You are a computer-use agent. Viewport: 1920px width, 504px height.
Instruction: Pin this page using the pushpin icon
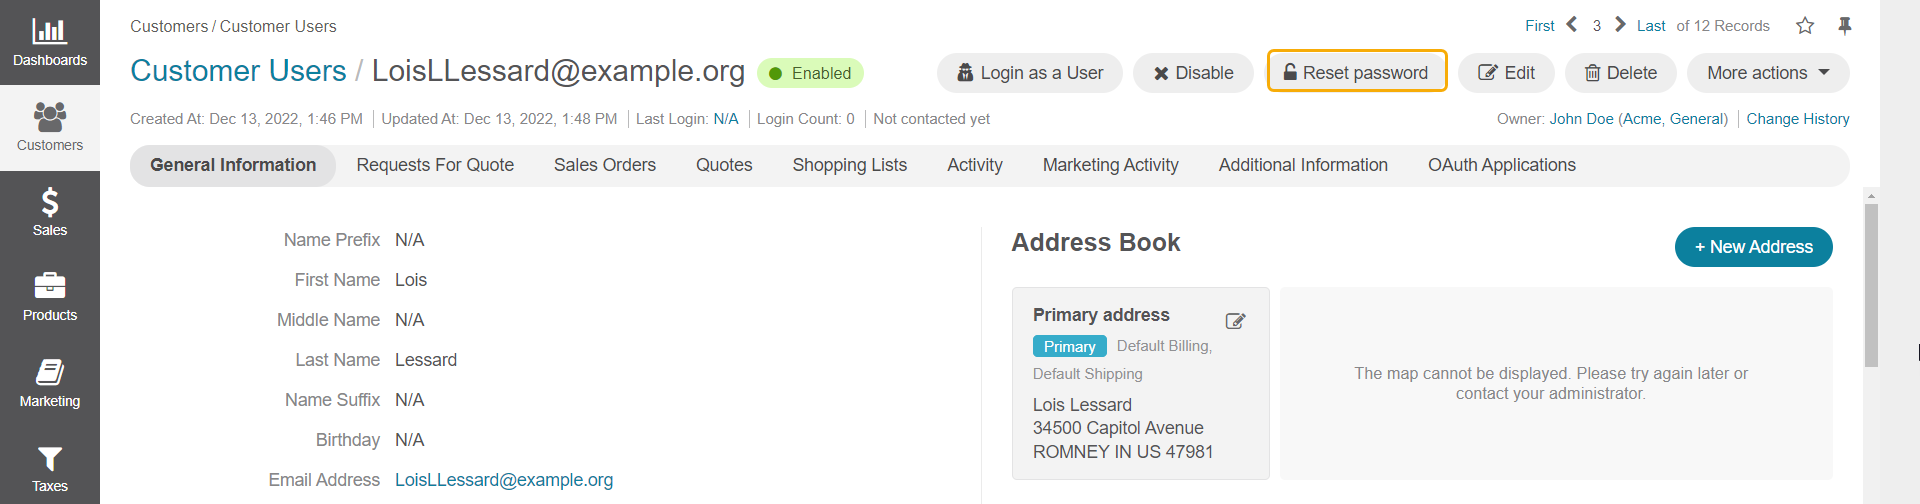point(1845,26)
